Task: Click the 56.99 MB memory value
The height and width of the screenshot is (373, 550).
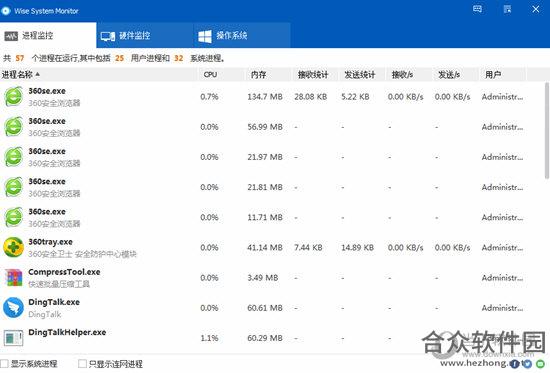Action: [265, 127]
